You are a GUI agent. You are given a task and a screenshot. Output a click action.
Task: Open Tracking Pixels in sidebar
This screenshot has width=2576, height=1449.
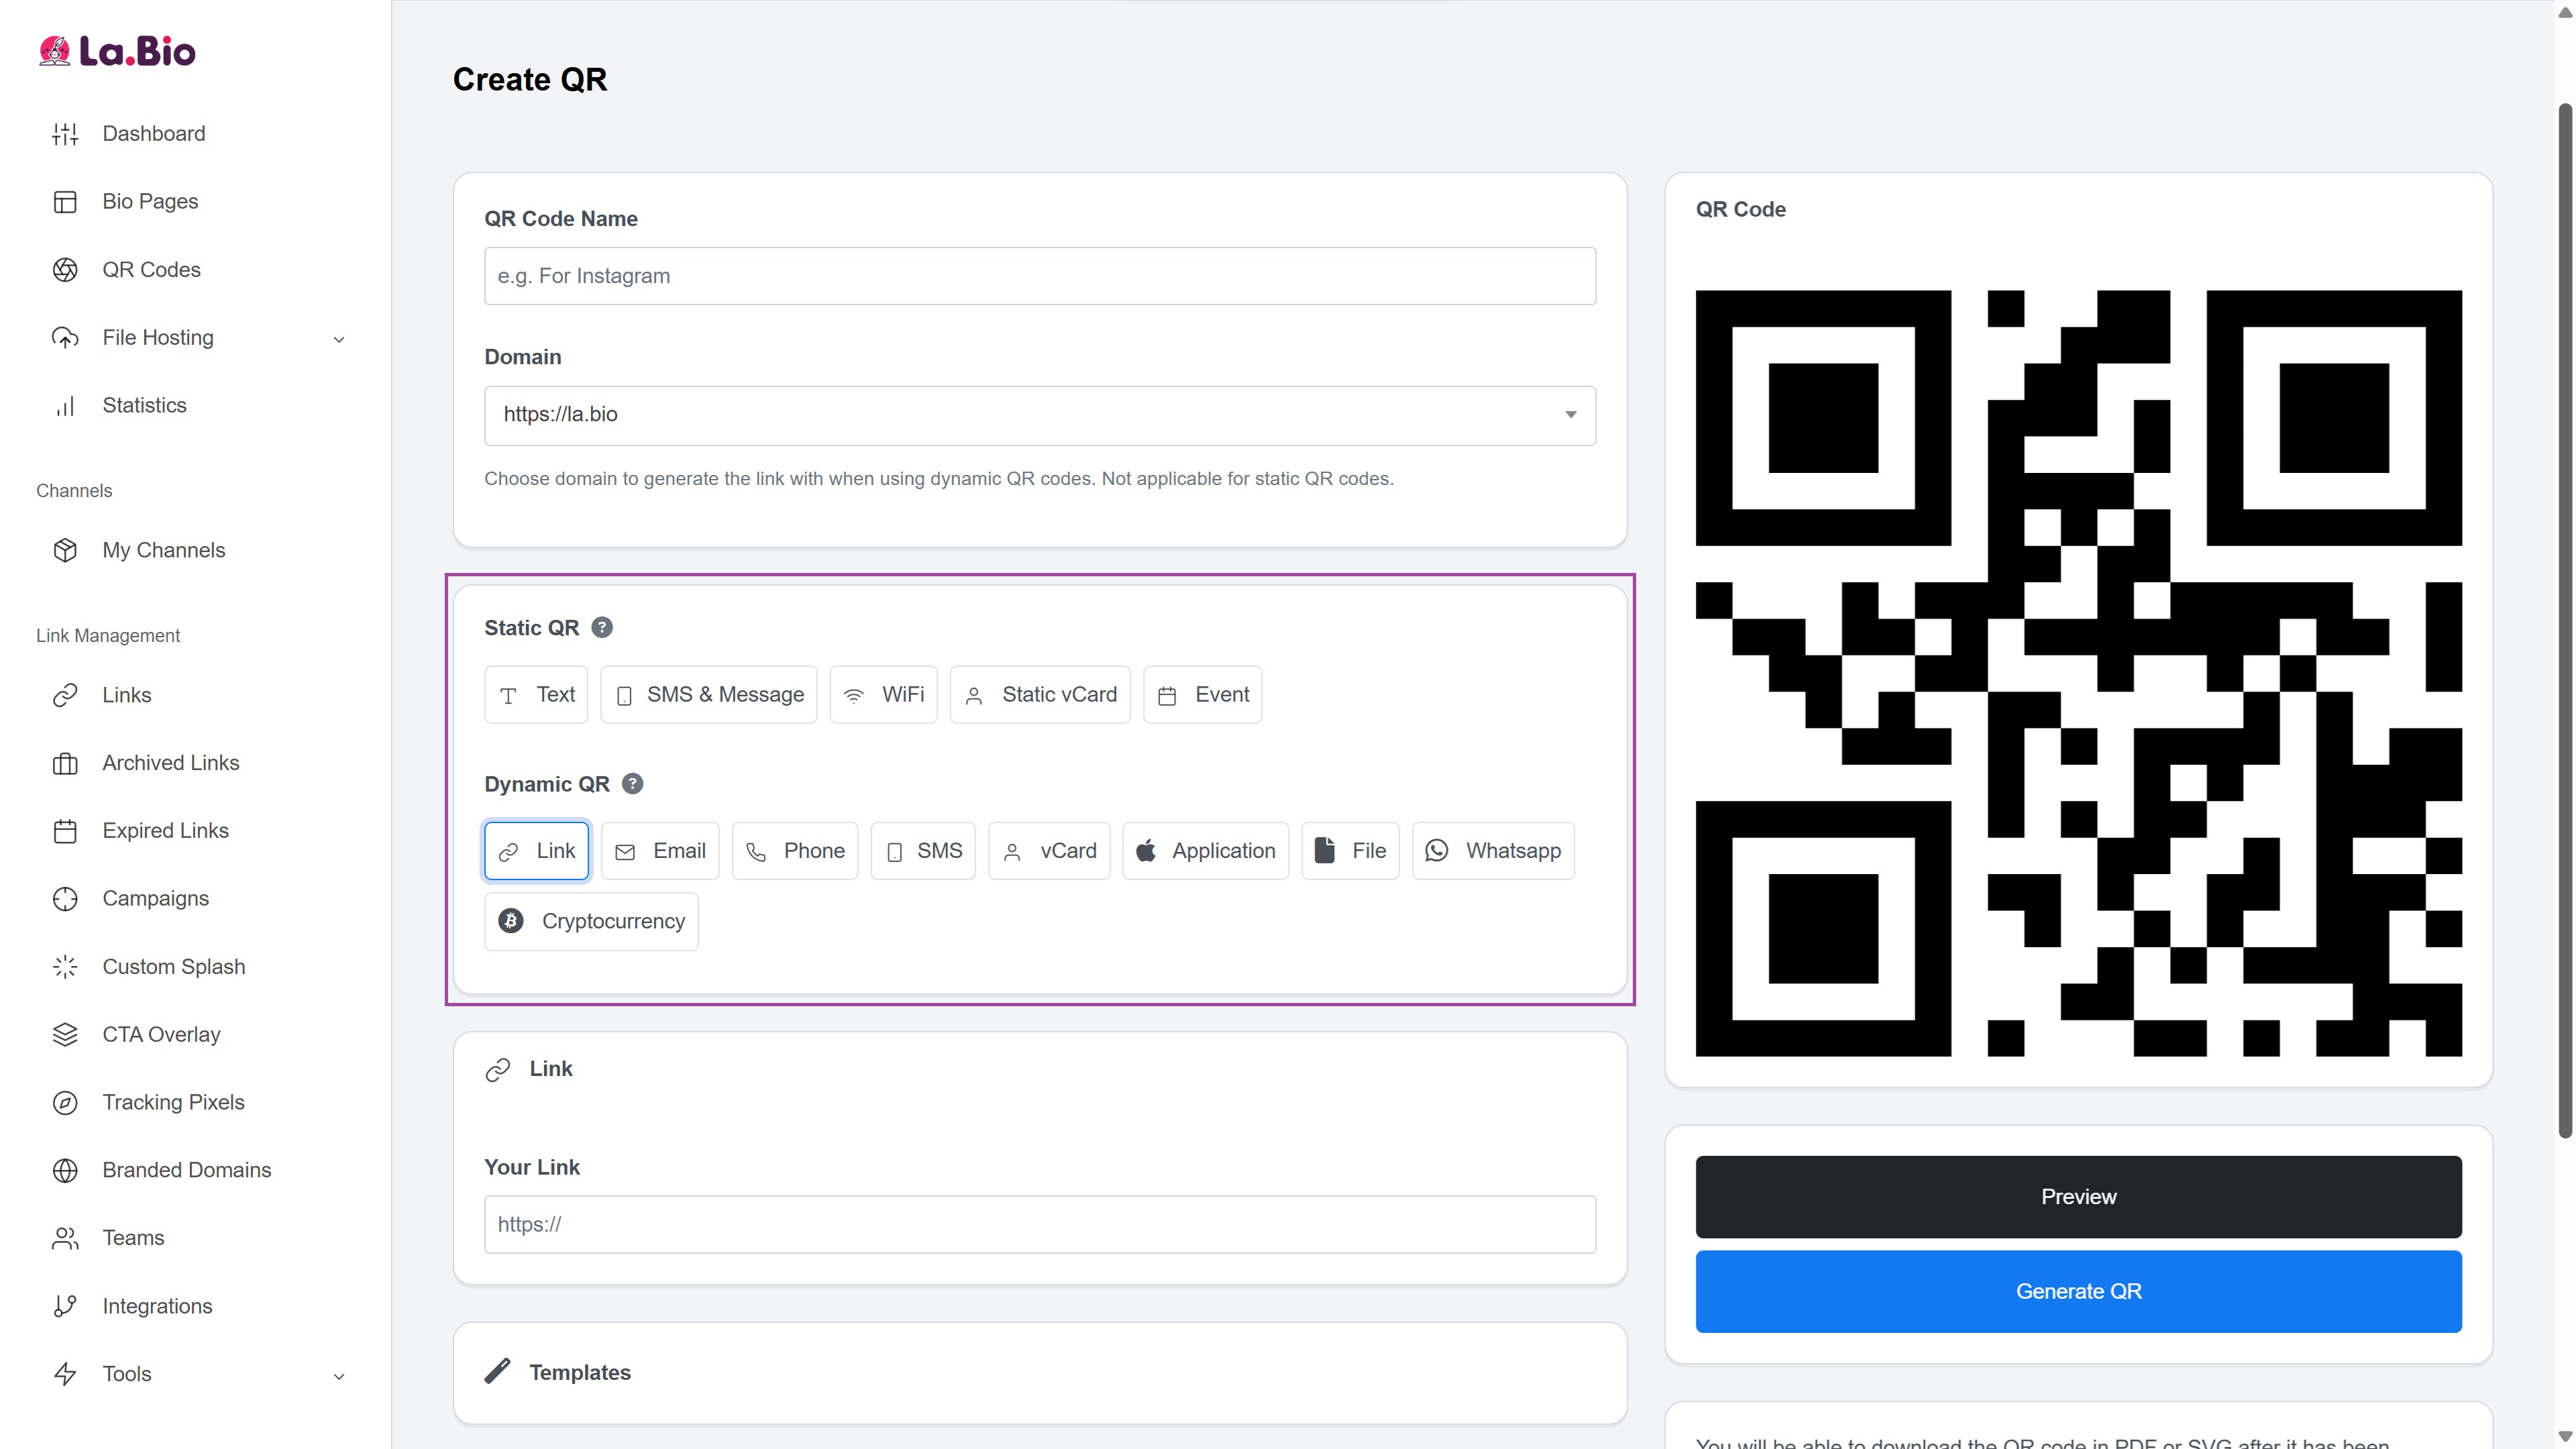click(x=173, y=1102)
